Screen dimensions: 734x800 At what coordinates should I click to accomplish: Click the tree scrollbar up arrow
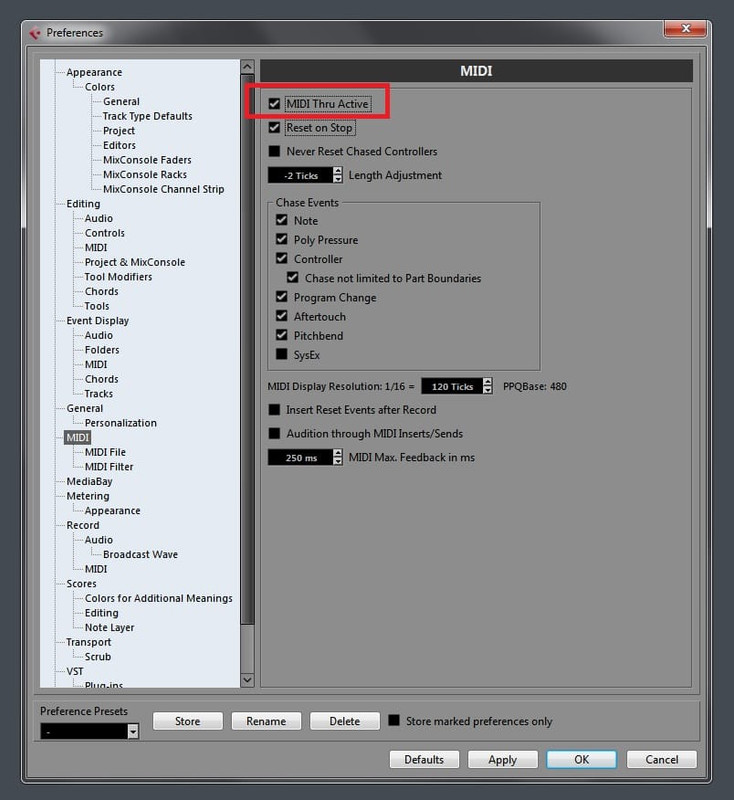(x=247, y=67)
